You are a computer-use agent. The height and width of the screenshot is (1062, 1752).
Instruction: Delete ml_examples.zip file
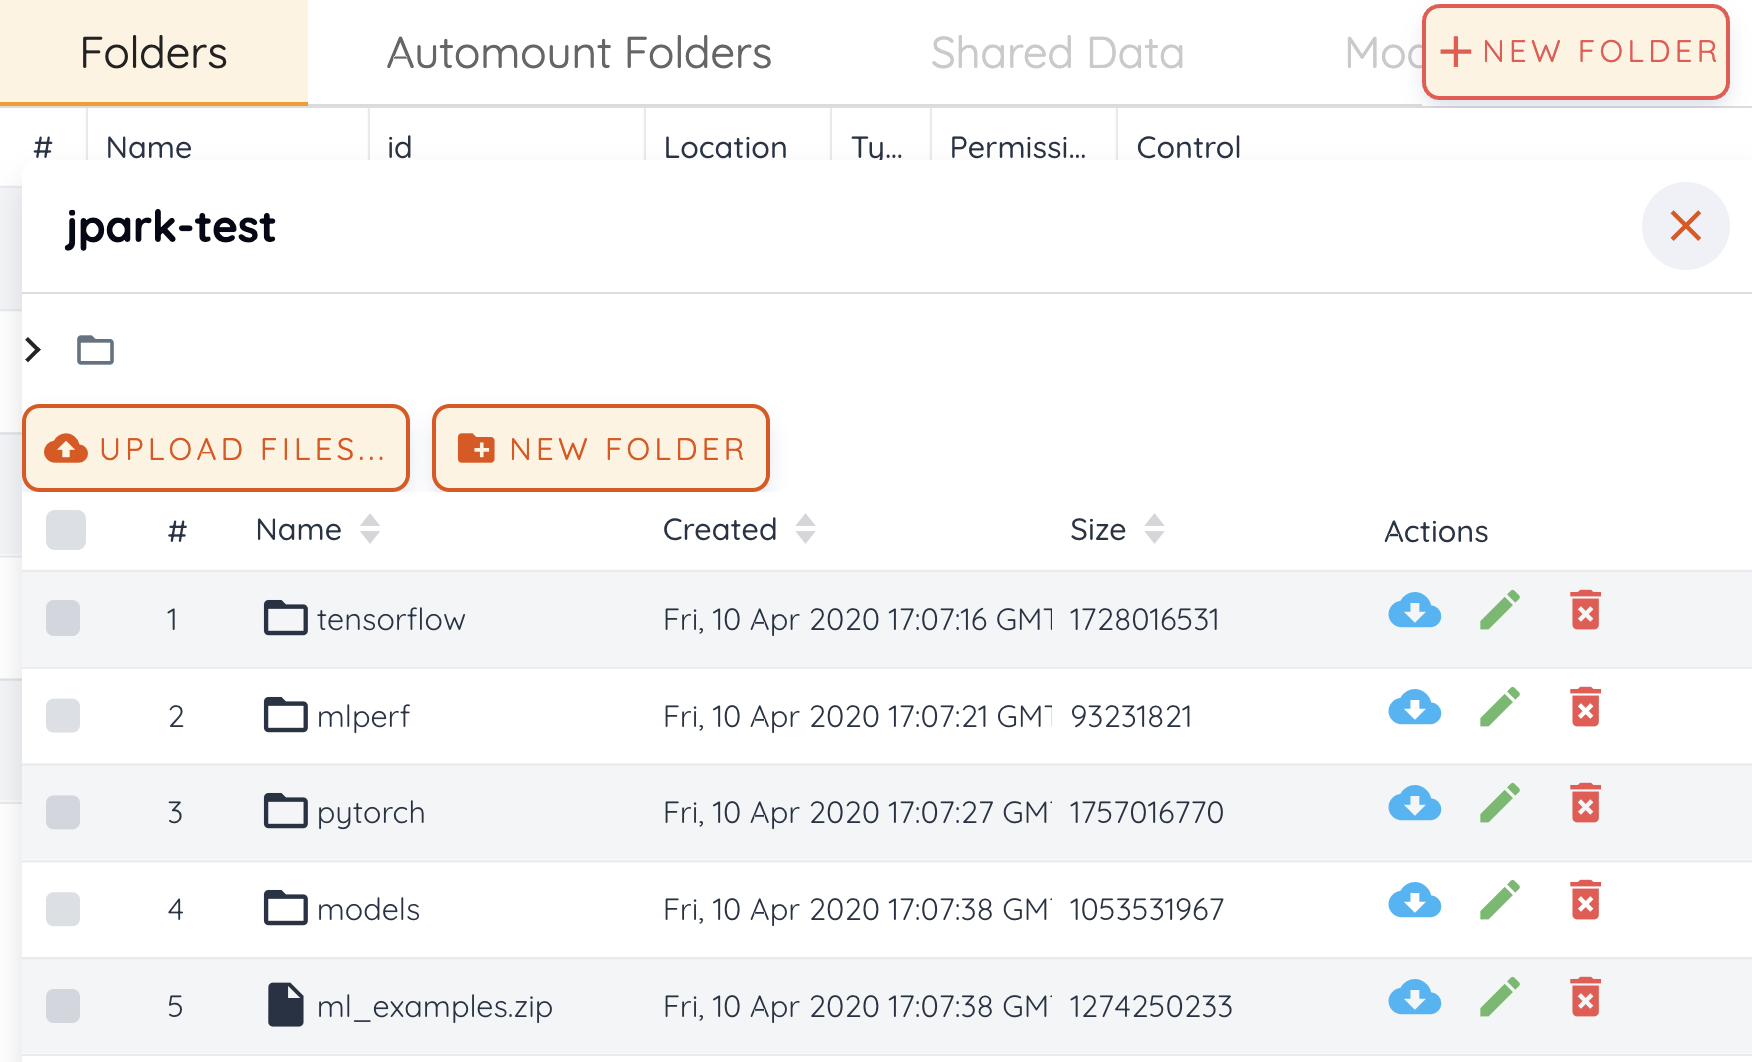[x=1585, y=997]
